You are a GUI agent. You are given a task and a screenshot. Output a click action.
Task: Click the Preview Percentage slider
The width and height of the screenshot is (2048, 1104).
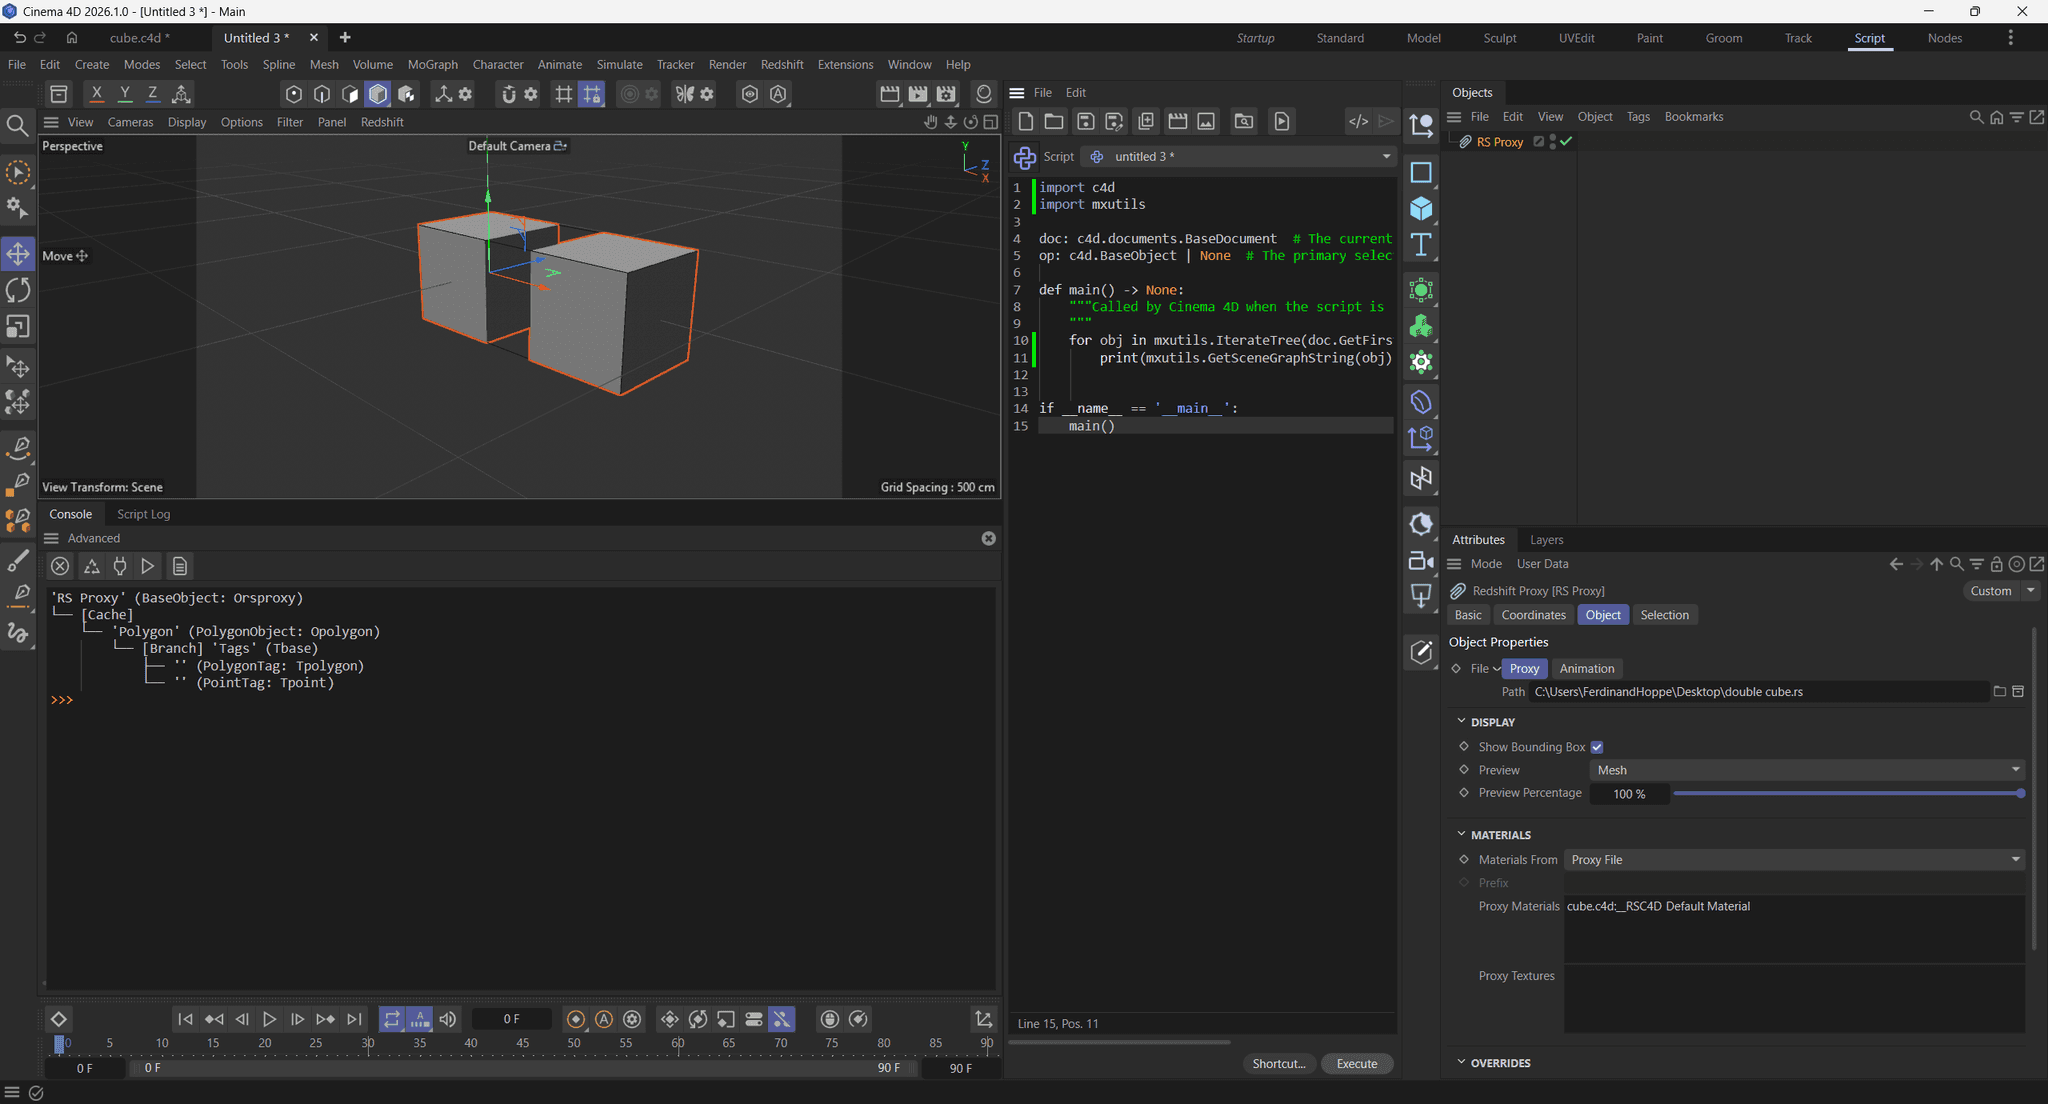[x=1848, y=793]
